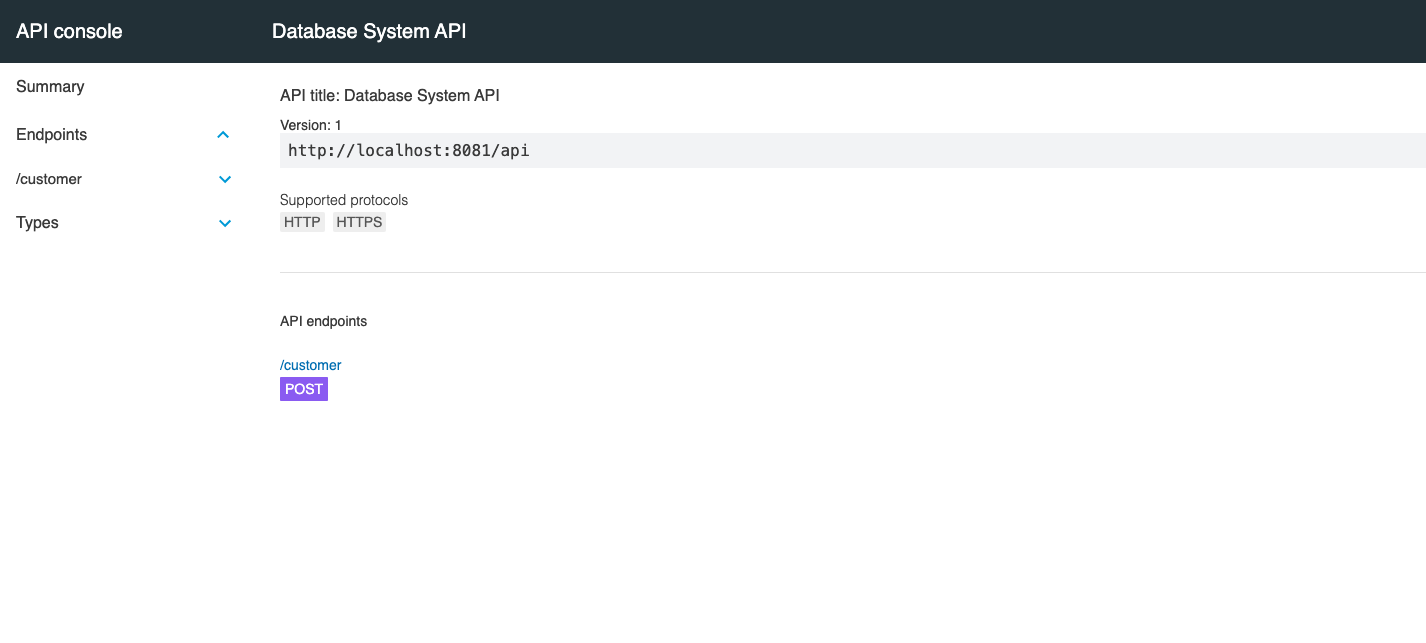Viewport: 1426px width, 643px height.
Task: Click the HTTPS protocol badge
Action: click(359, 222)
